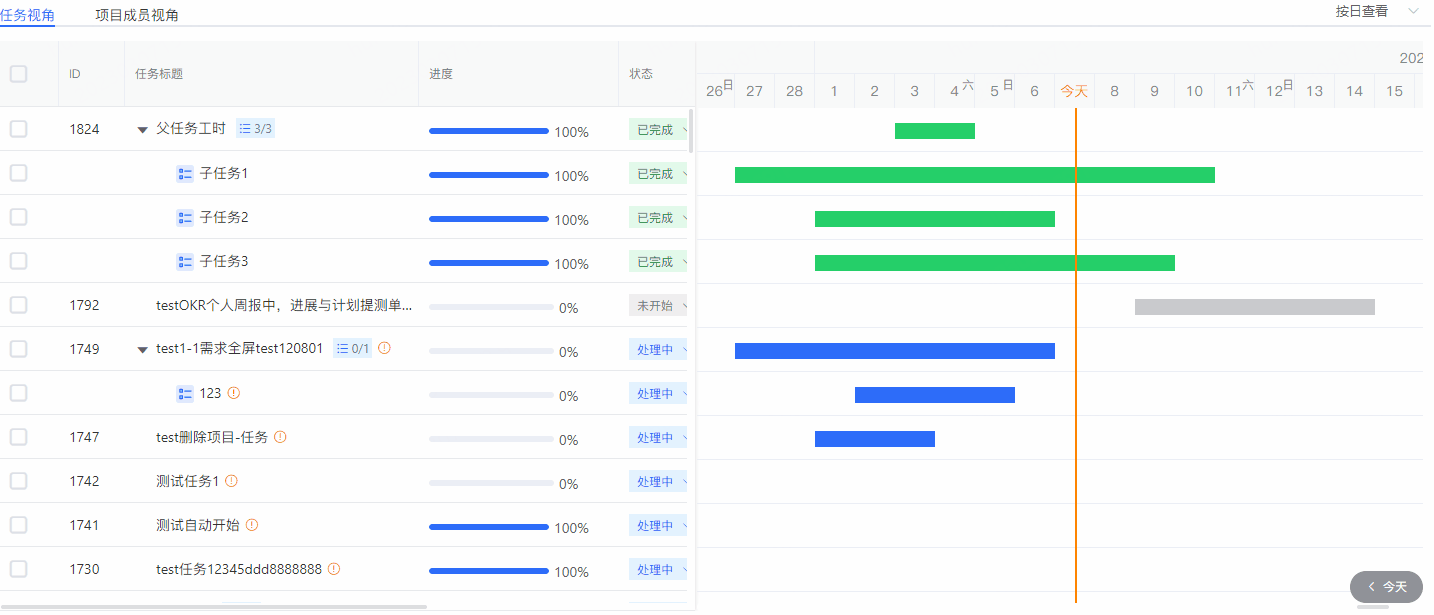Viewport: 1434px width, 615px height.
Task: Open 已完成 status dropdown for 子任务2
Action: 658,218
